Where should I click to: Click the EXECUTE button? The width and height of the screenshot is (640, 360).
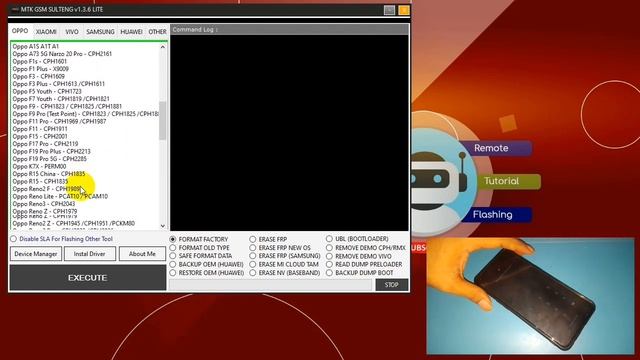[x=88, y=278]
